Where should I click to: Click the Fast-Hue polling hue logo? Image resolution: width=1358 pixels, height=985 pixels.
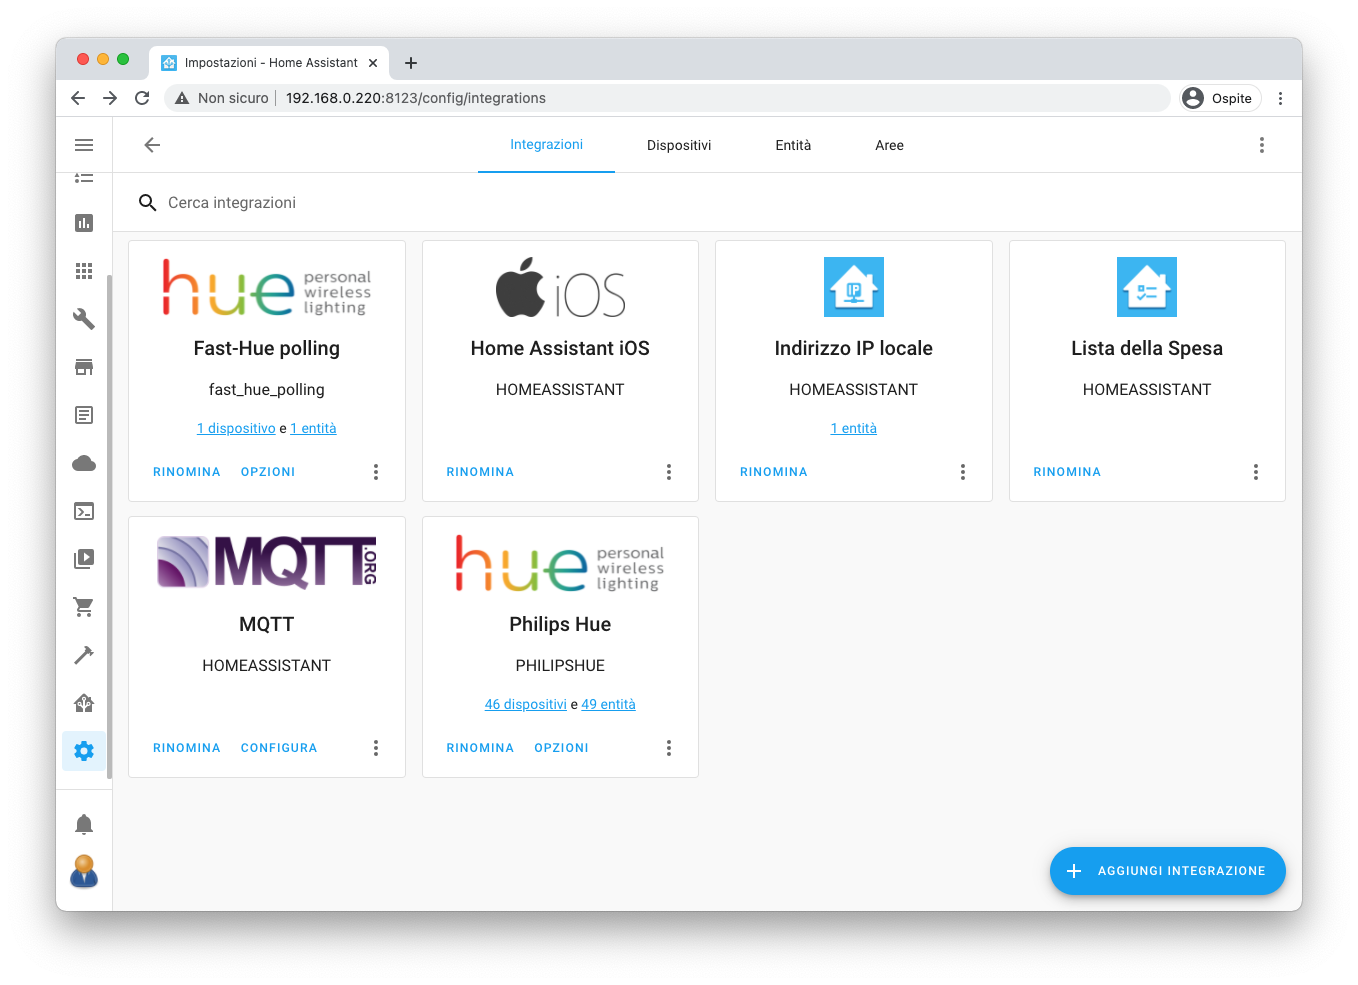[267, 288]
